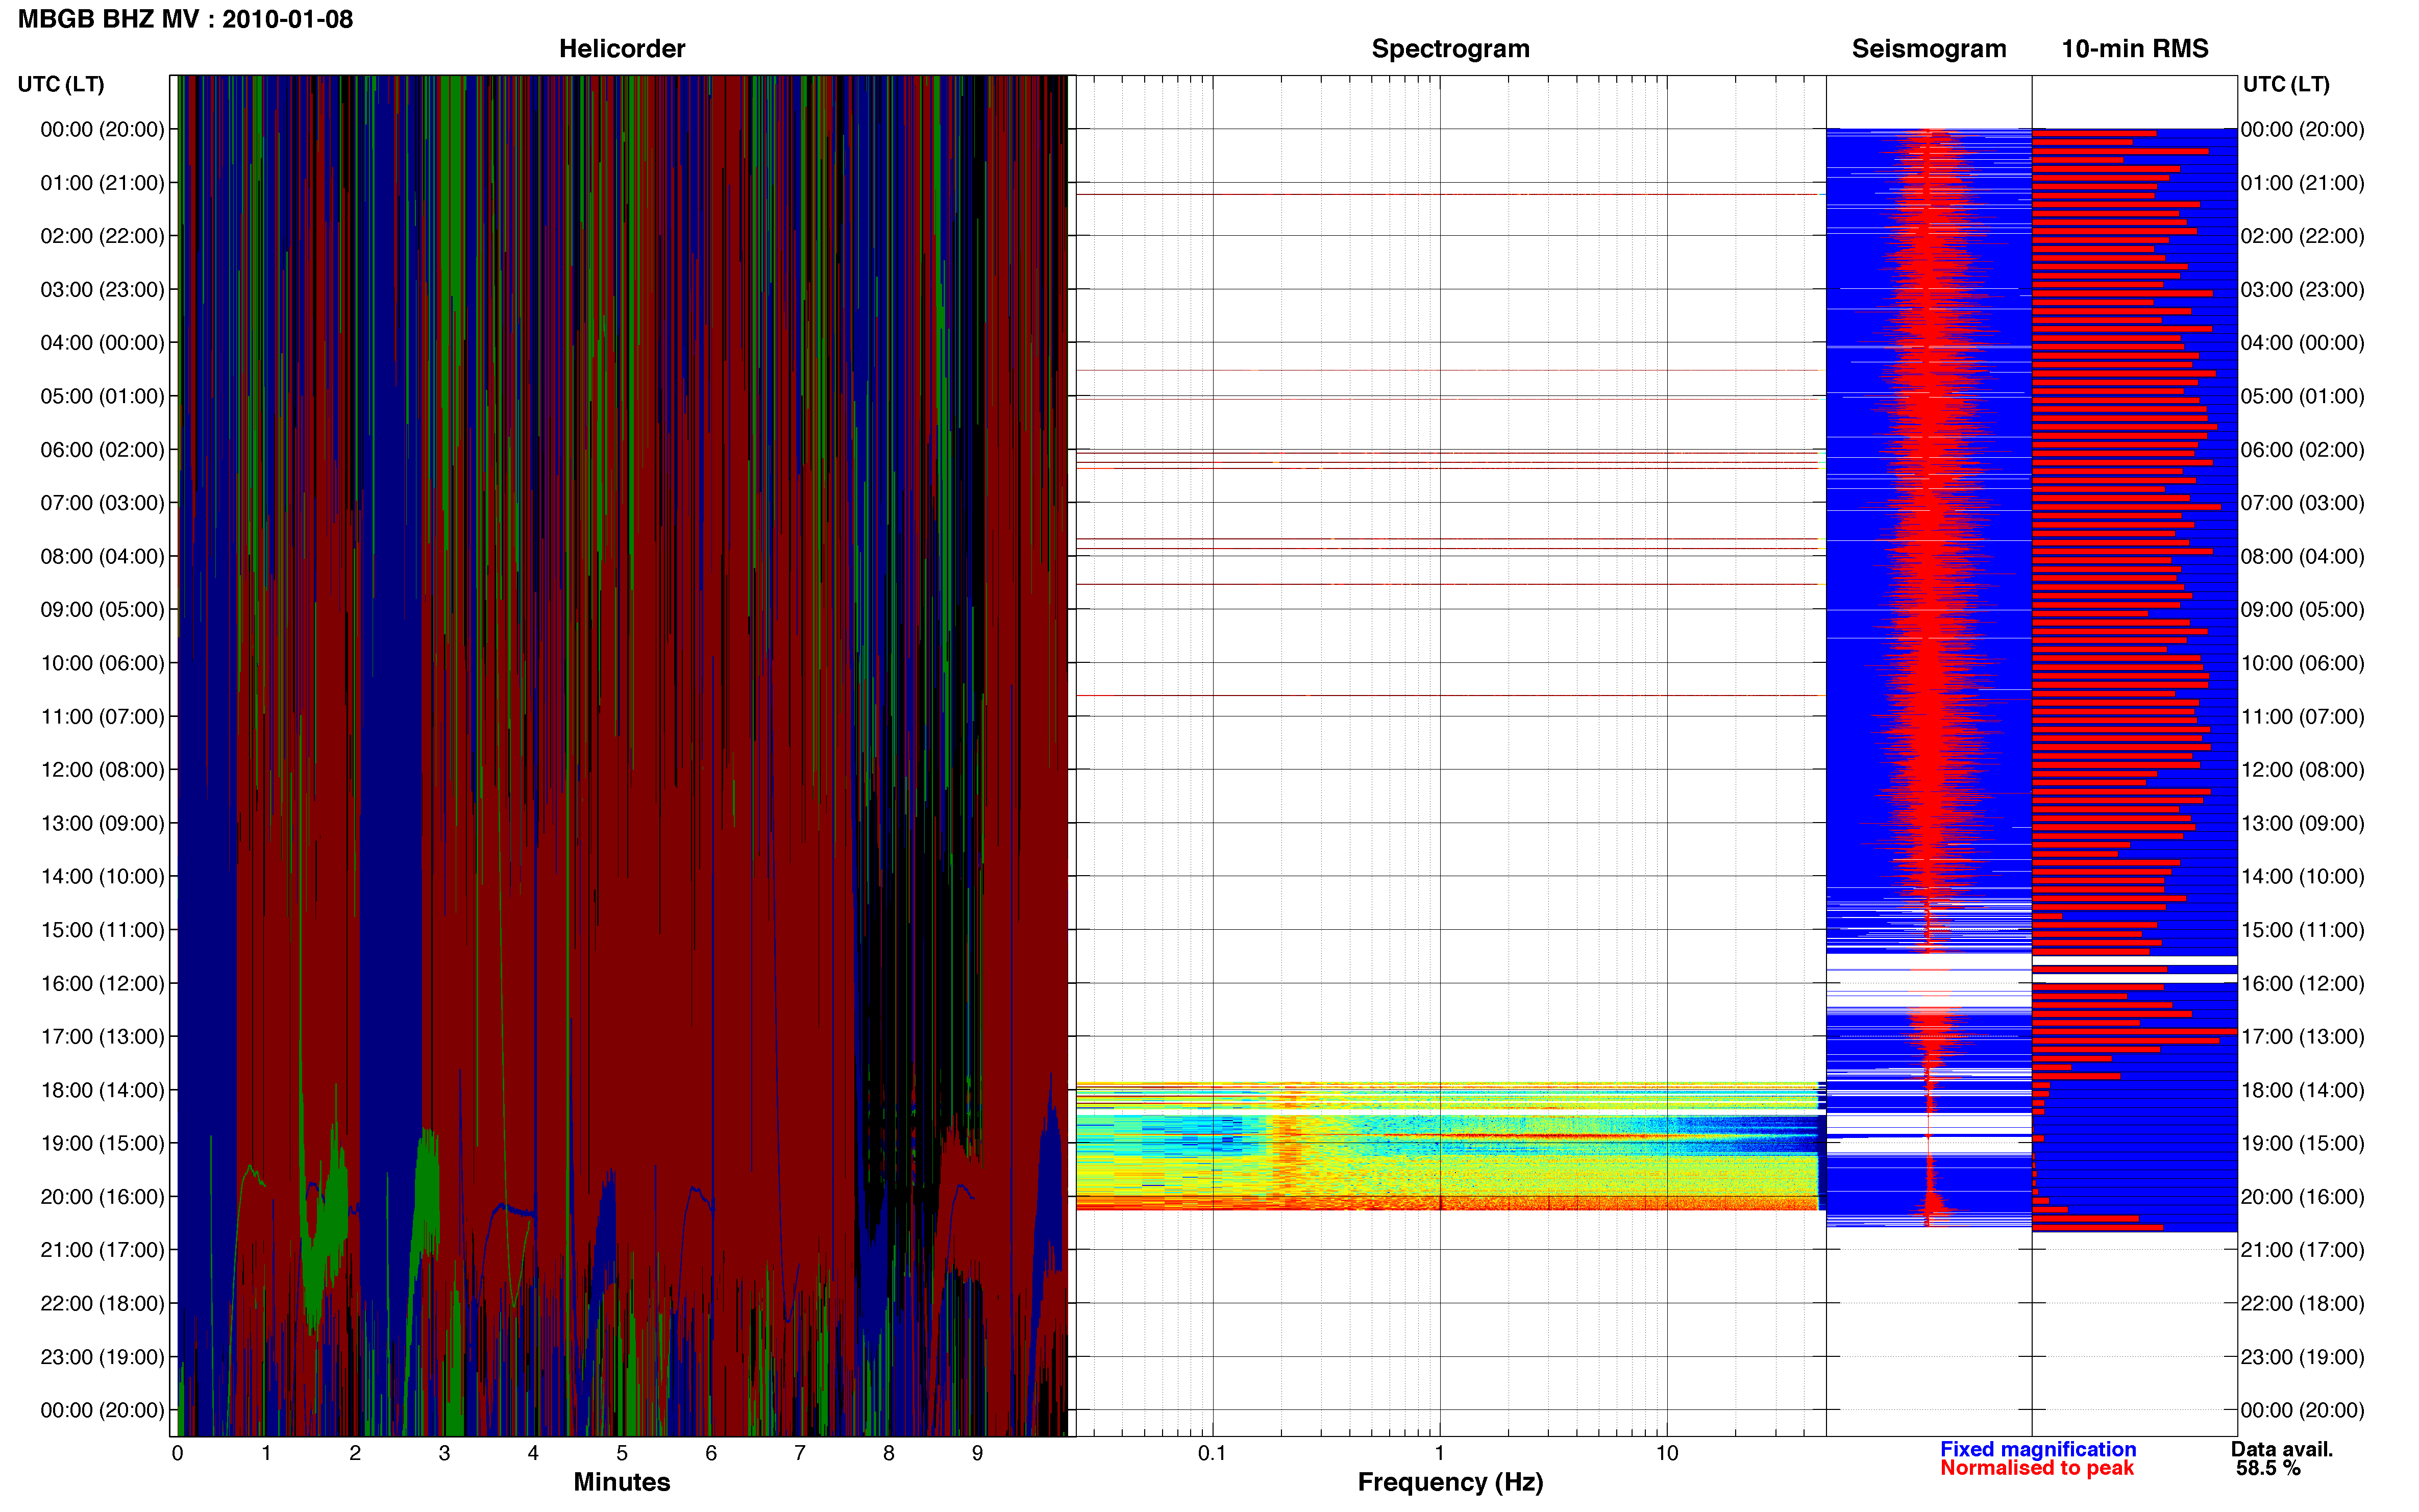Screen dimensions: 2419x1512
Task: Click left time label '01:00 (21:00)'
Action: pos(102,183)
